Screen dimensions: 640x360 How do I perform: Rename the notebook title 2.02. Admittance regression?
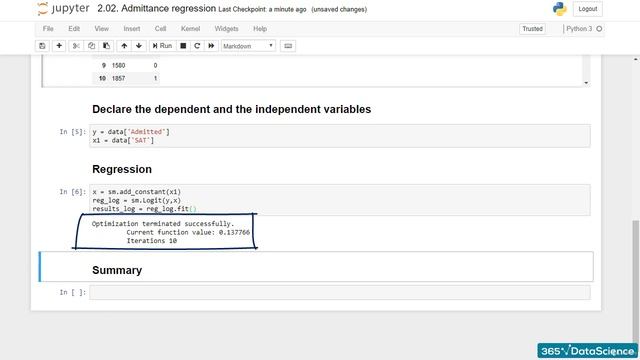point(156,9)
